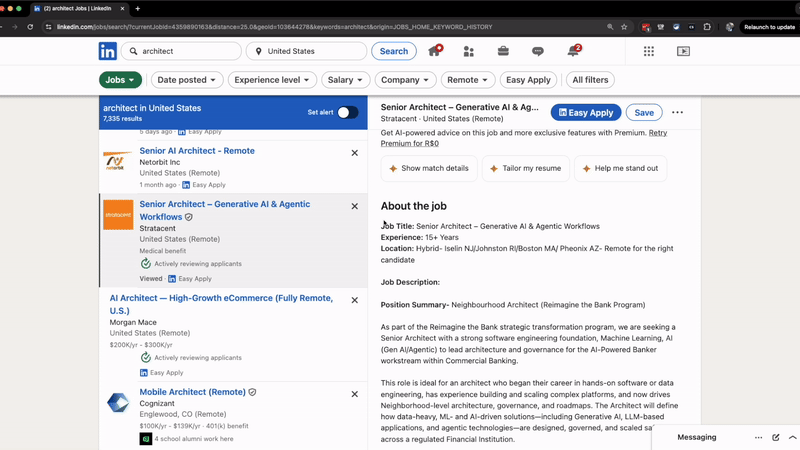Open All filters panel
The width and height of the screenshot is (800, 450).
pos(590,80)
